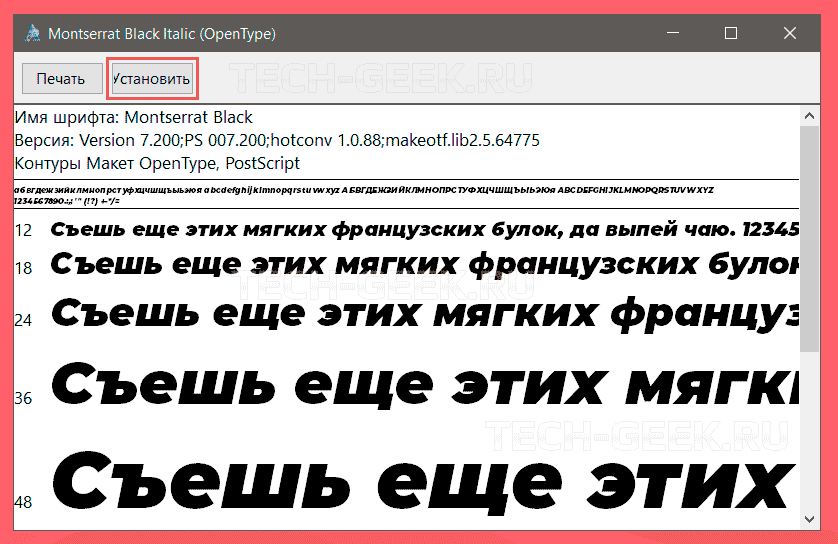
Task: Click the 'Контуры Макет OpenType, PostScript' line
Action: (157, 163)
